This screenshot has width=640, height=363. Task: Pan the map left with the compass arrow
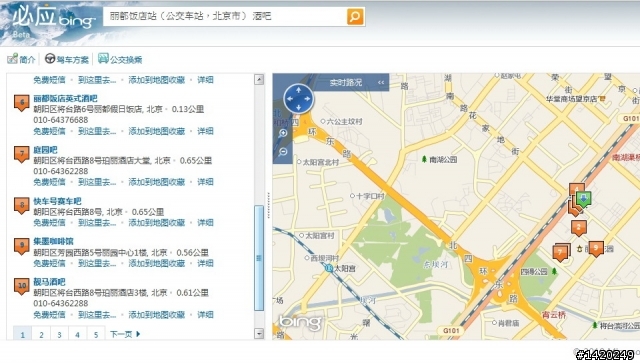point(290,99)
